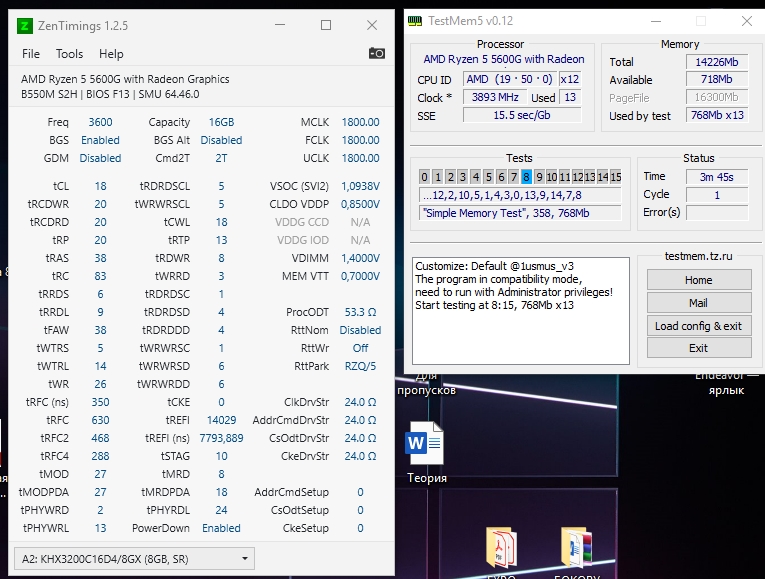Click the CPU ID value AMD (19·50·0)
Image resolution: width=765 pixels, height=579 pixels.
click(x=509, y=79)
